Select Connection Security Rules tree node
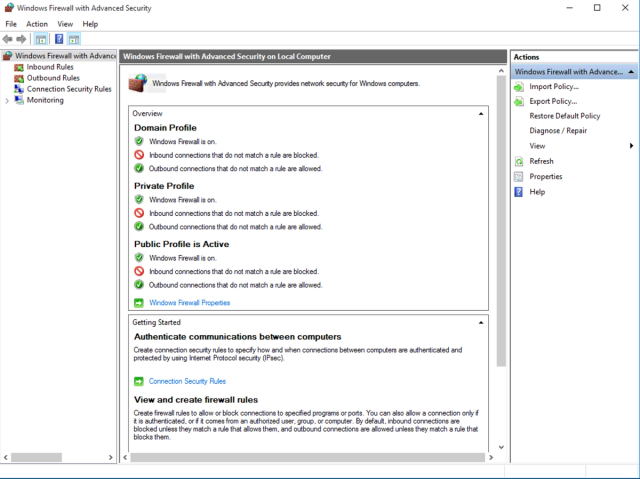 pyautogui.click(x=69, y=89)
